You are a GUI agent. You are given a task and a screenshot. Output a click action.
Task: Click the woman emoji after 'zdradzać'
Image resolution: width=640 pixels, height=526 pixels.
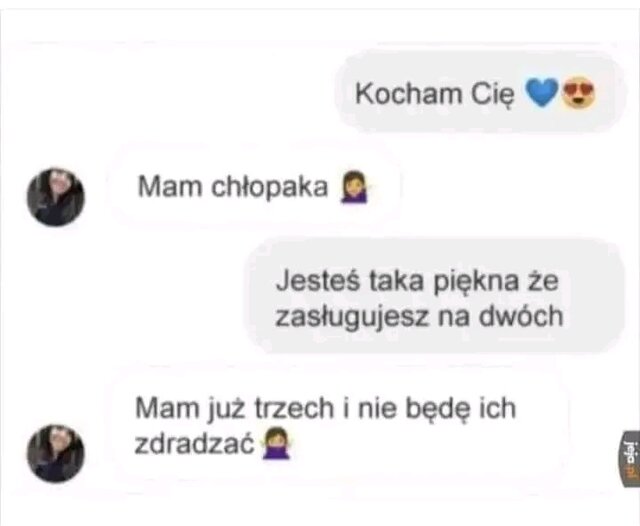(276, 444)
